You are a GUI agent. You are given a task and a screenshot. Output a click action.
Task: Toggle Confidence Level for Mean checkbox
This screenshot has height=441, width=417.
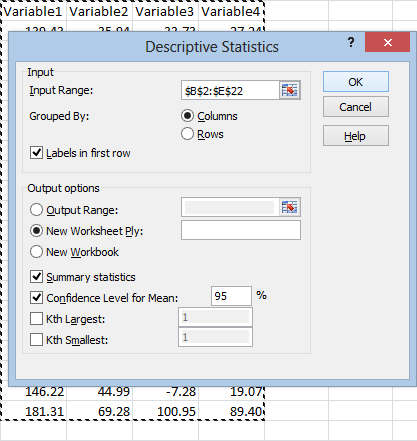coord(36,298)
